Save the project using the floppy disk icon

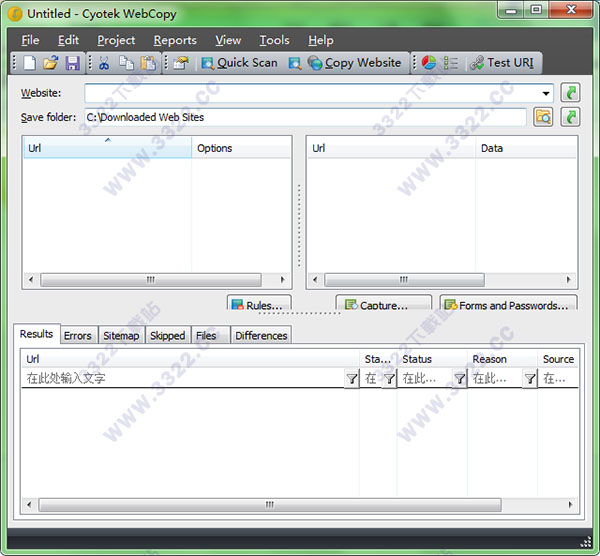(72, 63)
